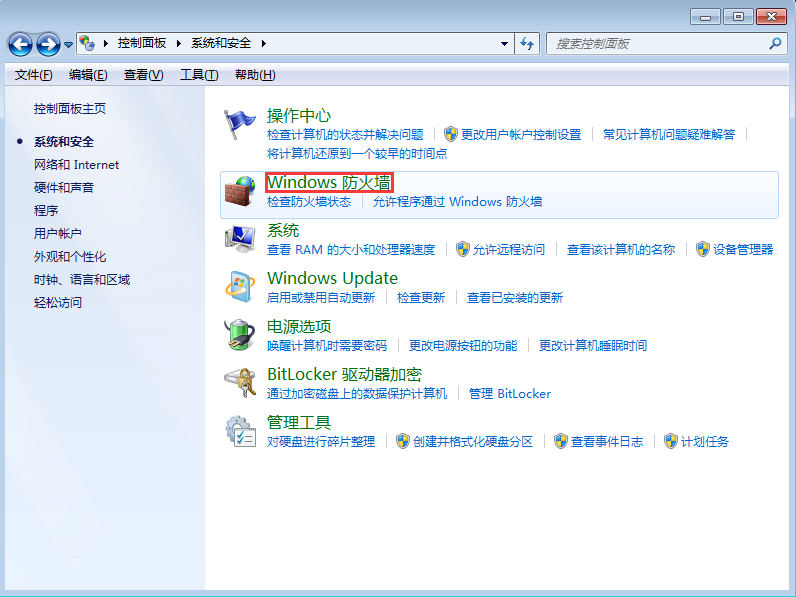Open the 工具(T) menu
The height and width of the screenshot is (597, 796).
pyautogui.click(x=198, y=75)
